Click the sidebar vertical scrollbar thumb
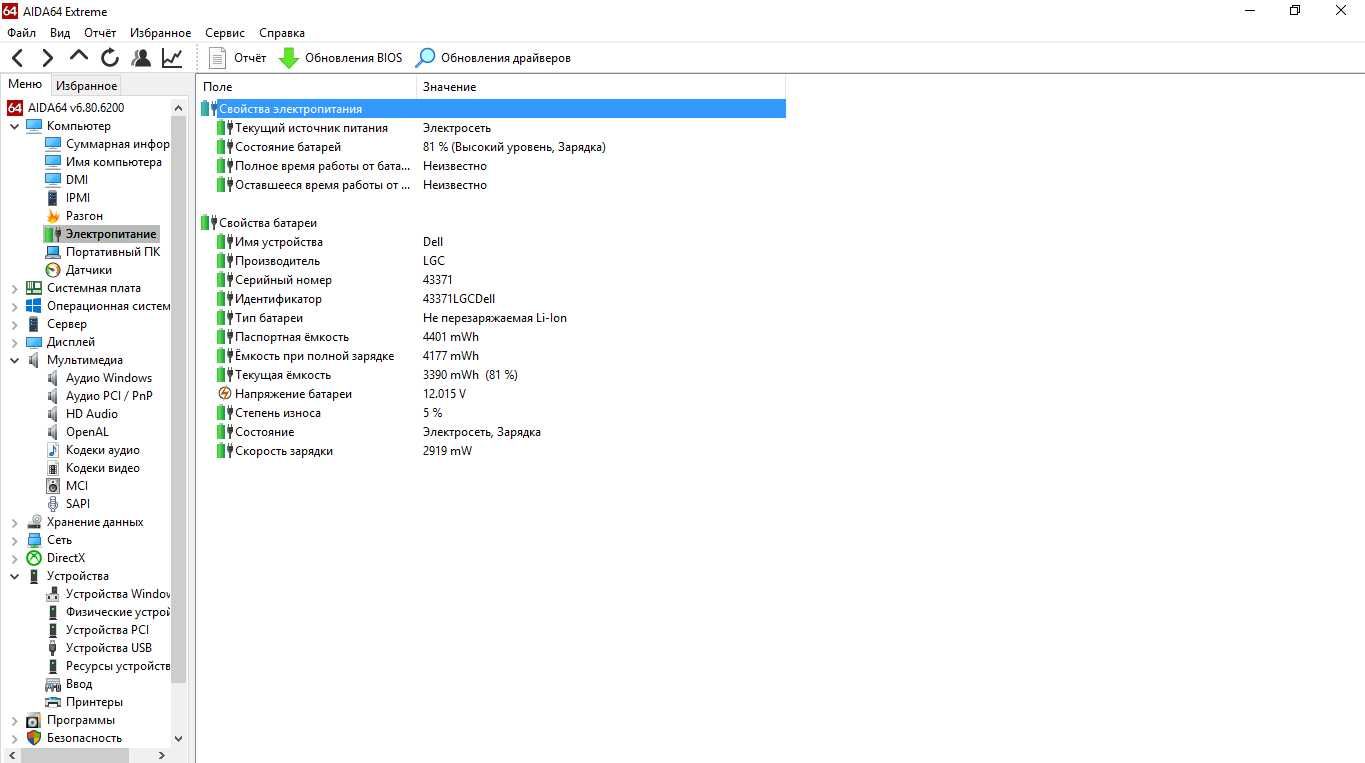The image size is (1365, 763). (x=179, y=399)
